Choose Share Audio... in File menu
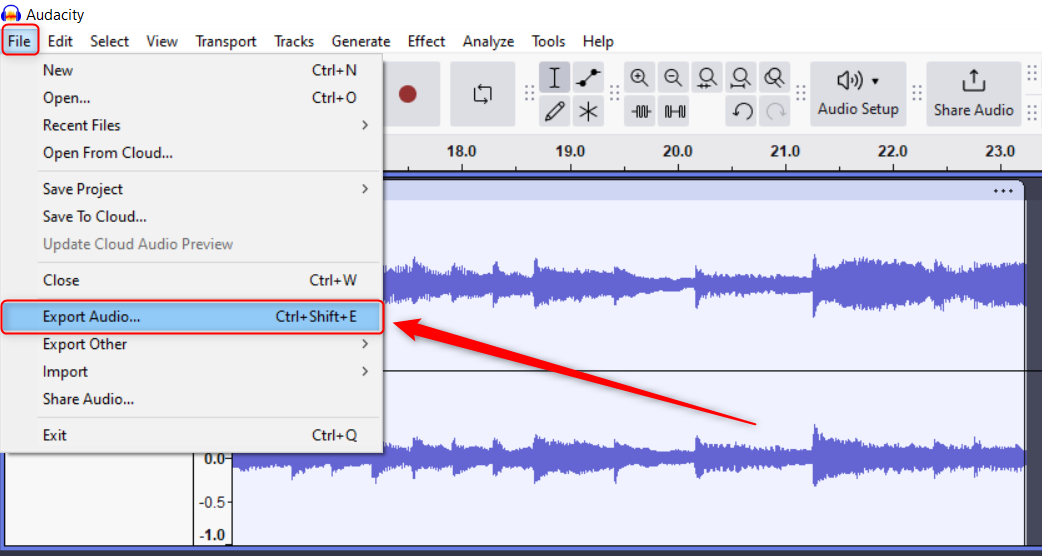This screenshot has width=1042, height=556. pyautogui.click(x=192, y=399)
